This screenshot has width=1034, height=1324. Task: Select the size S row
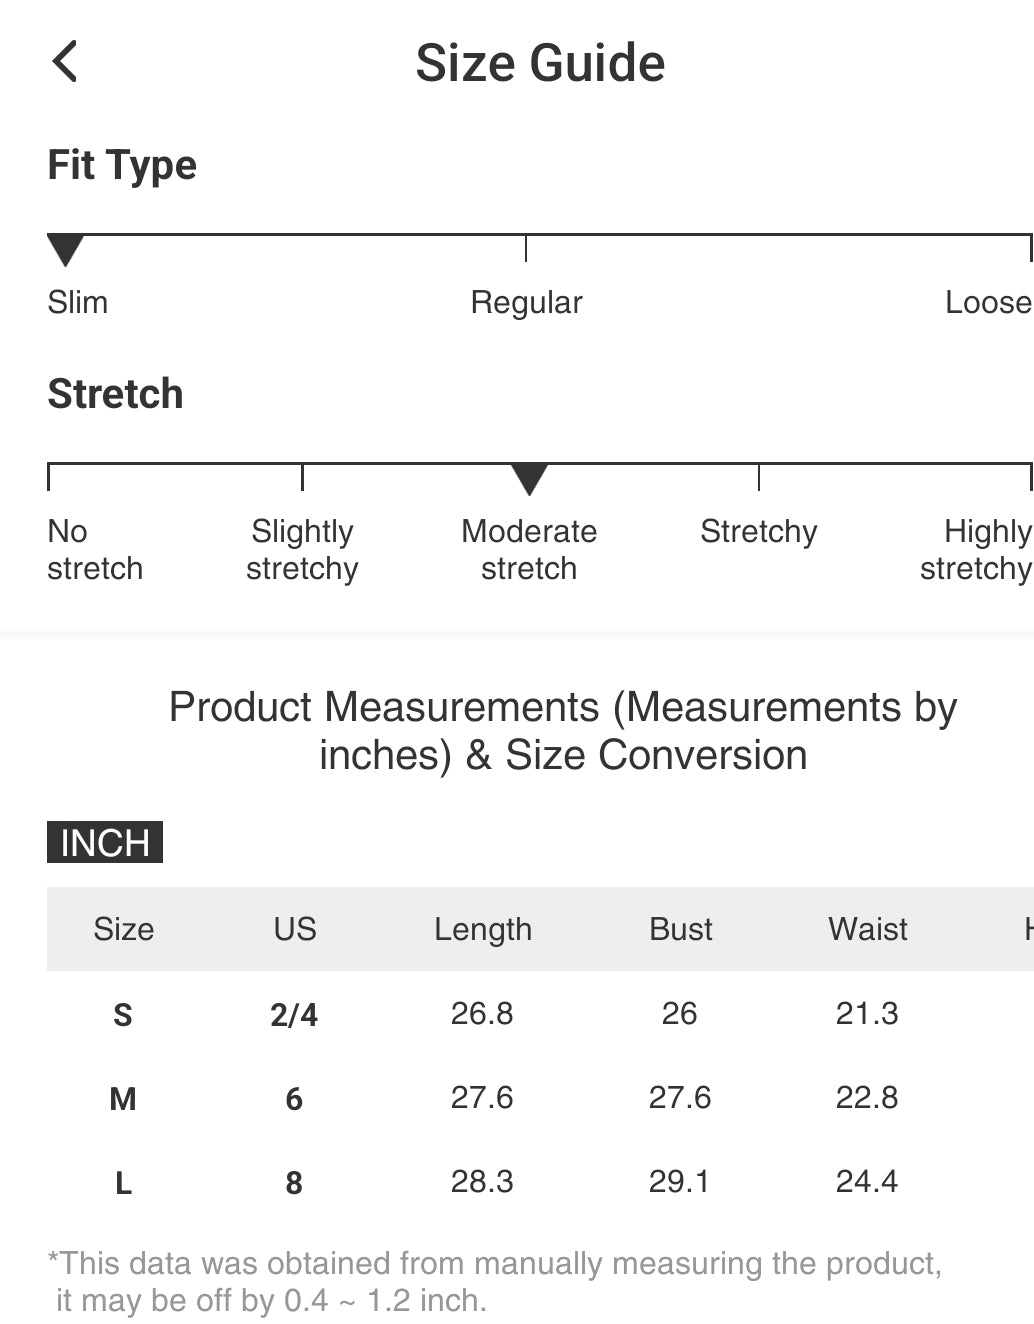click(123, 1015)
